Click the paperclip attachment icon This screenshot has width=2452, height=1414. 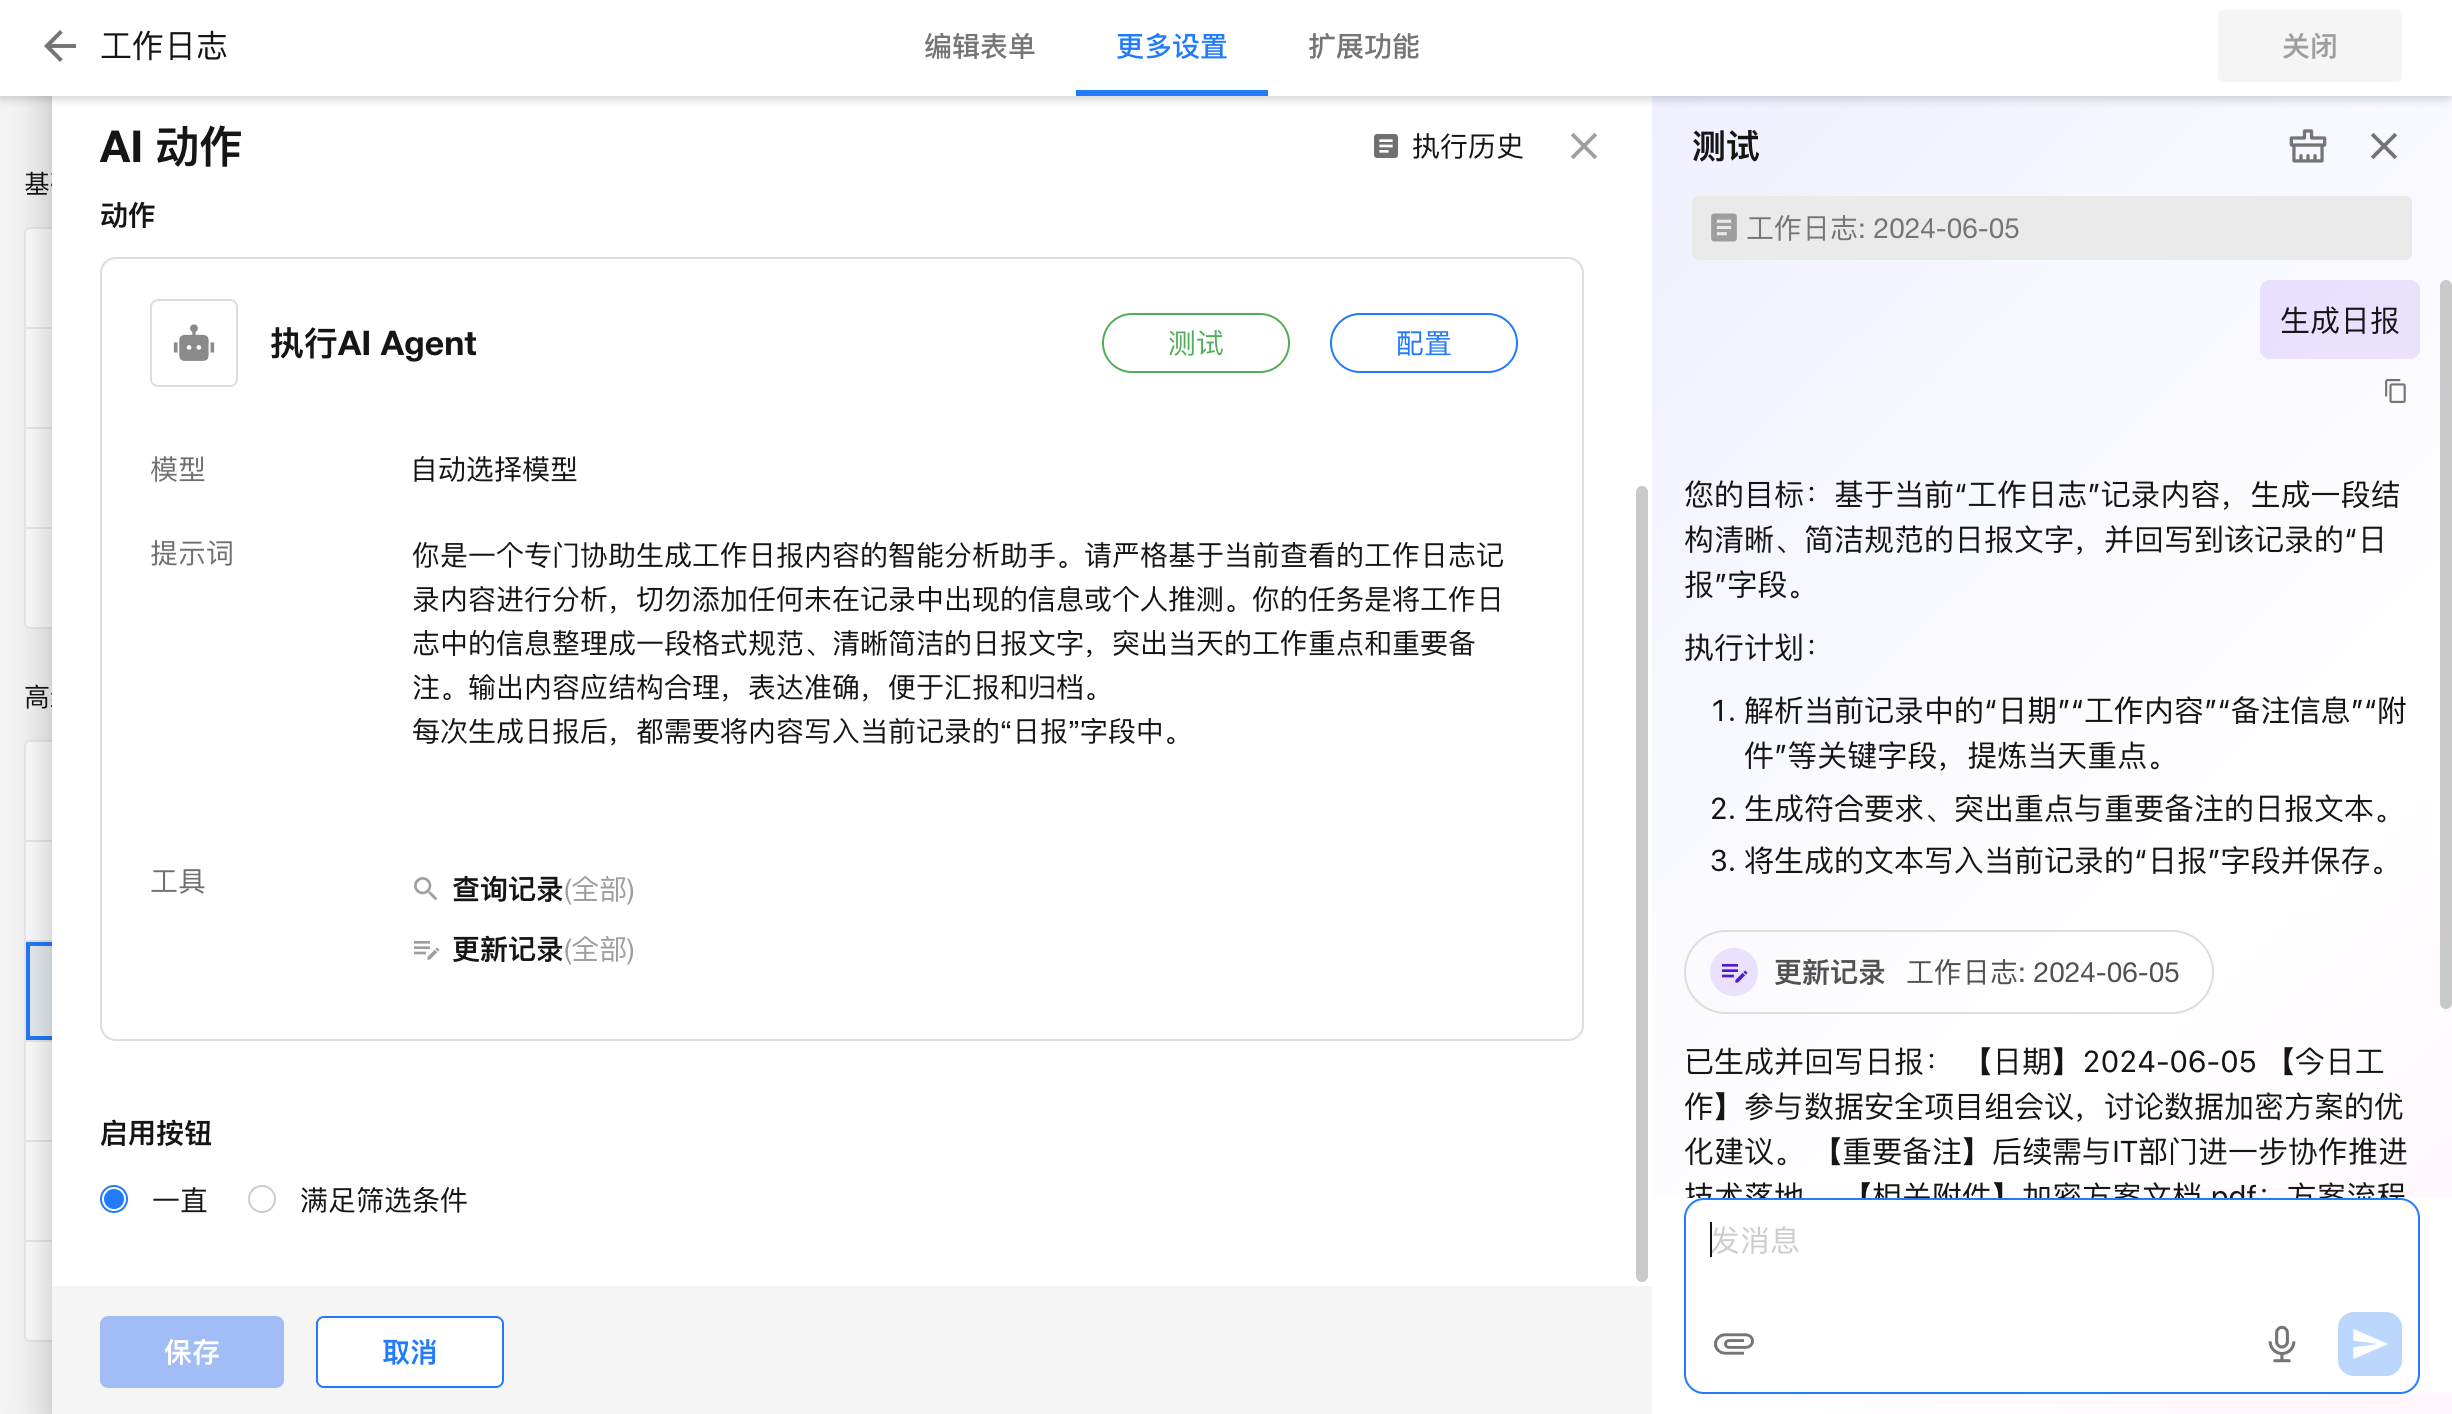tap(1733, 1343)
